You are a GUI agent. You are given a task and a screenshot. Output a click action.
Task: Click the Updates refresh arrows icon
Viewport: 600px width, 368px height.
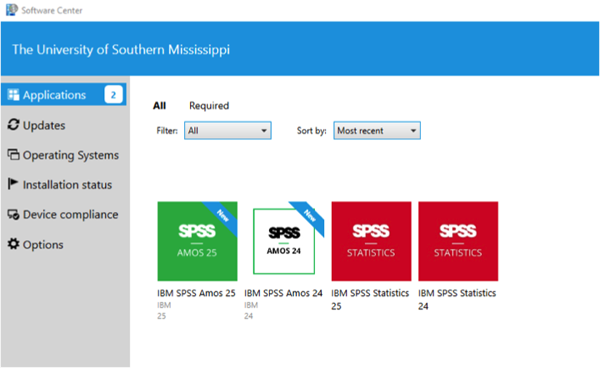[x=13, y=125]
